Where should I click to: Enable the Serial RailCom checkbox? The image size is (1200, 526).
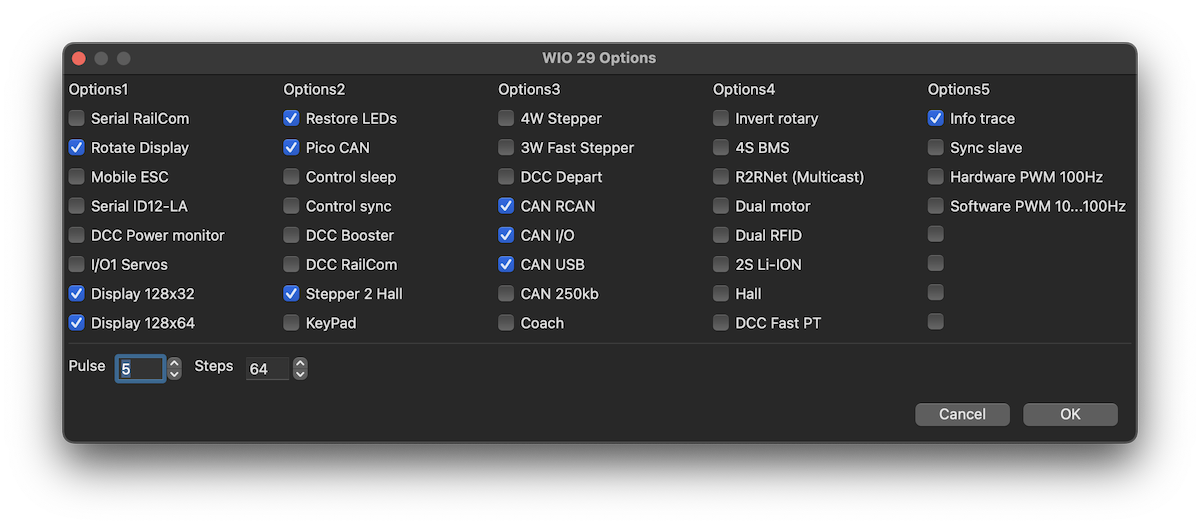pyautogui.click(x=77, y=118)
